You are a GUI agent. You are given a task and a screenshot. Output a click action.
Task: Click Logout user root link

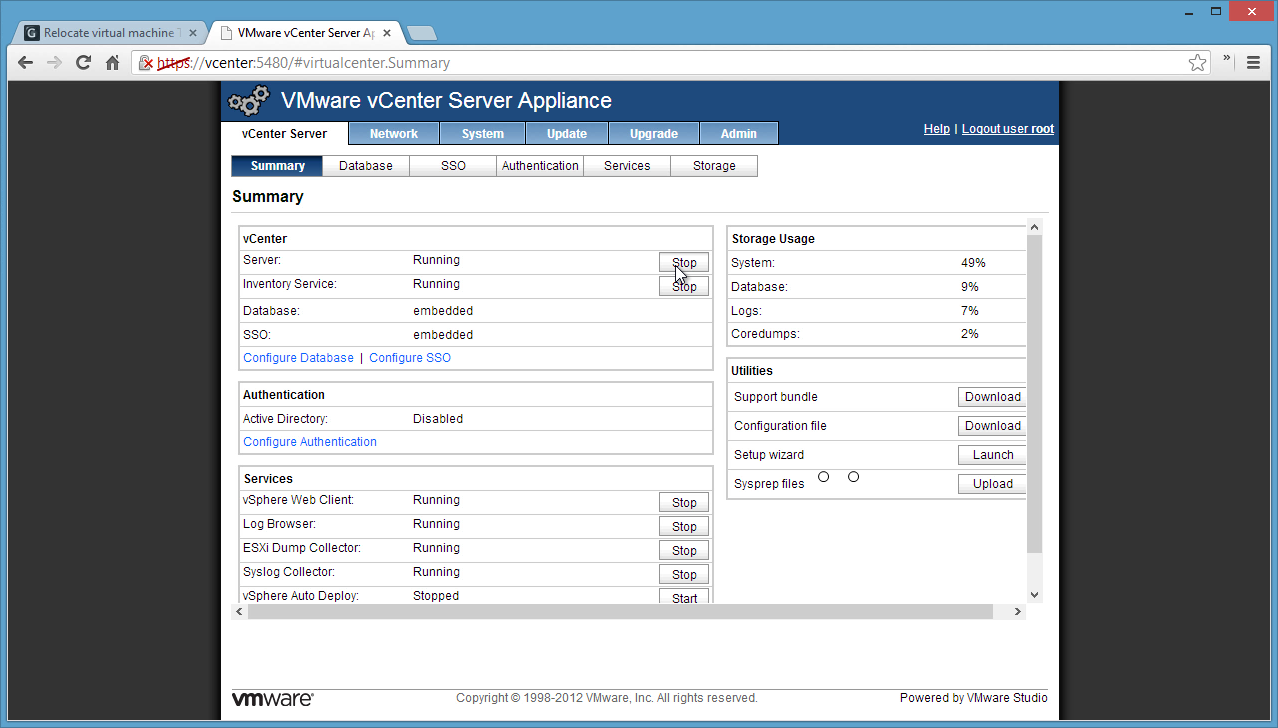click(x=1008, y=129)
